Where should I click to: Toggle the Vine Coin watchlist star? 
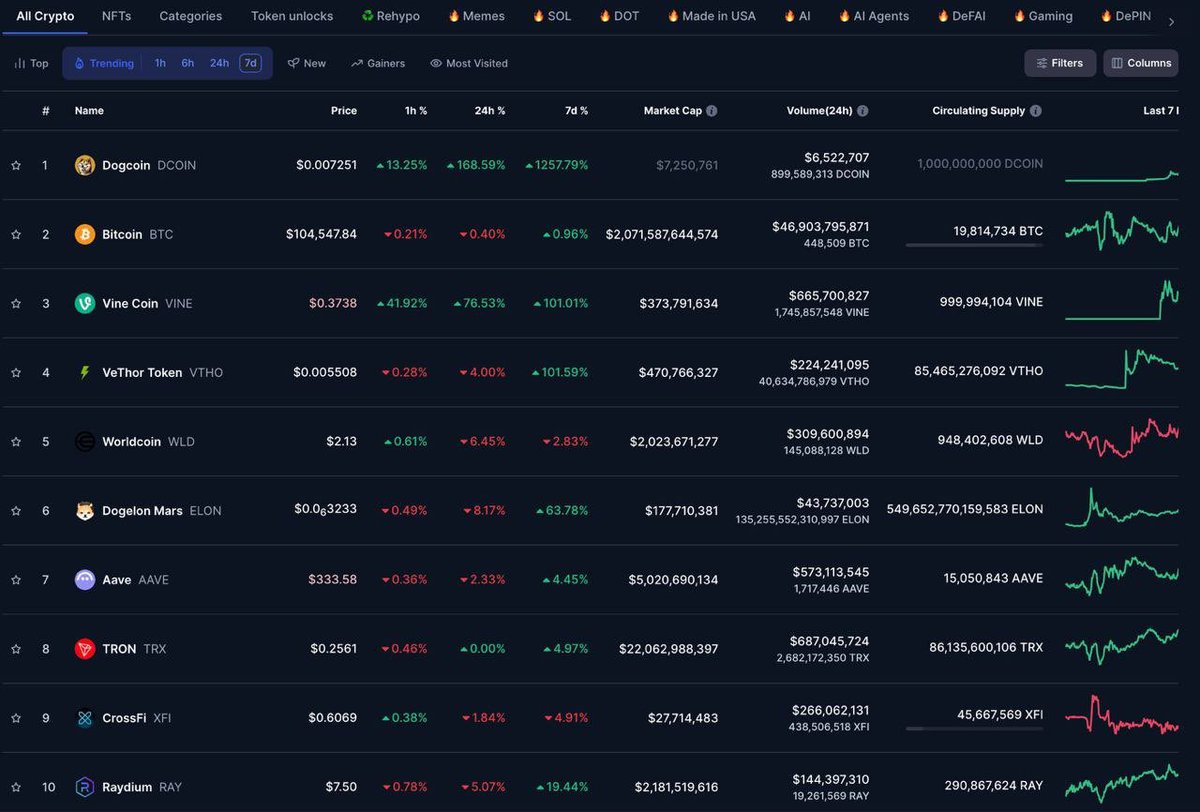click(x=16, y=303)
